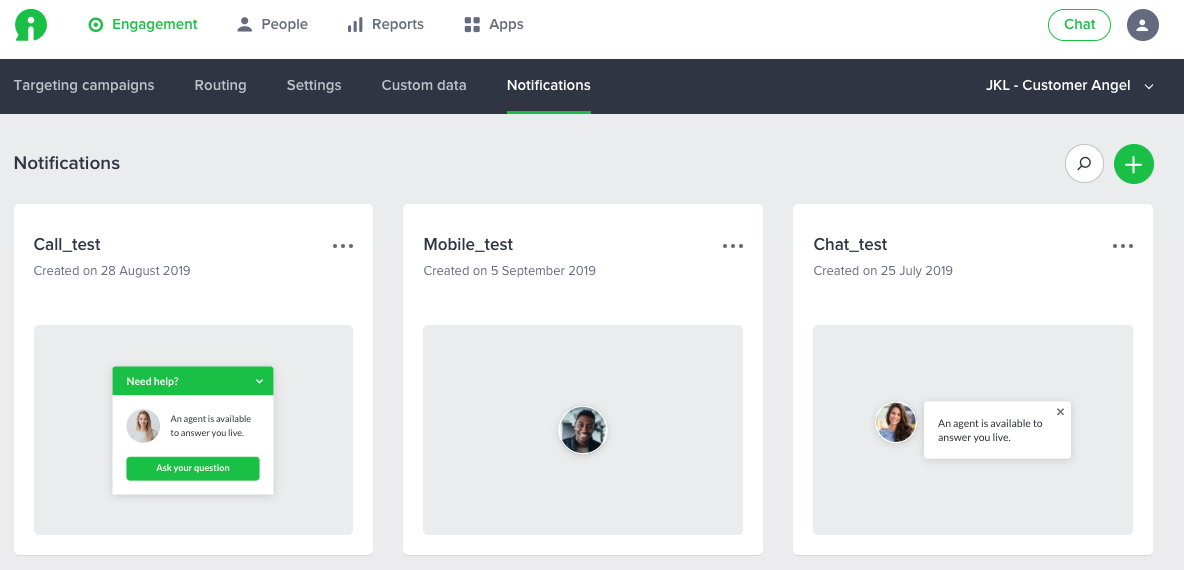
Task: Collapse the Need help? widget chevron
Action: tap(259, 381)
